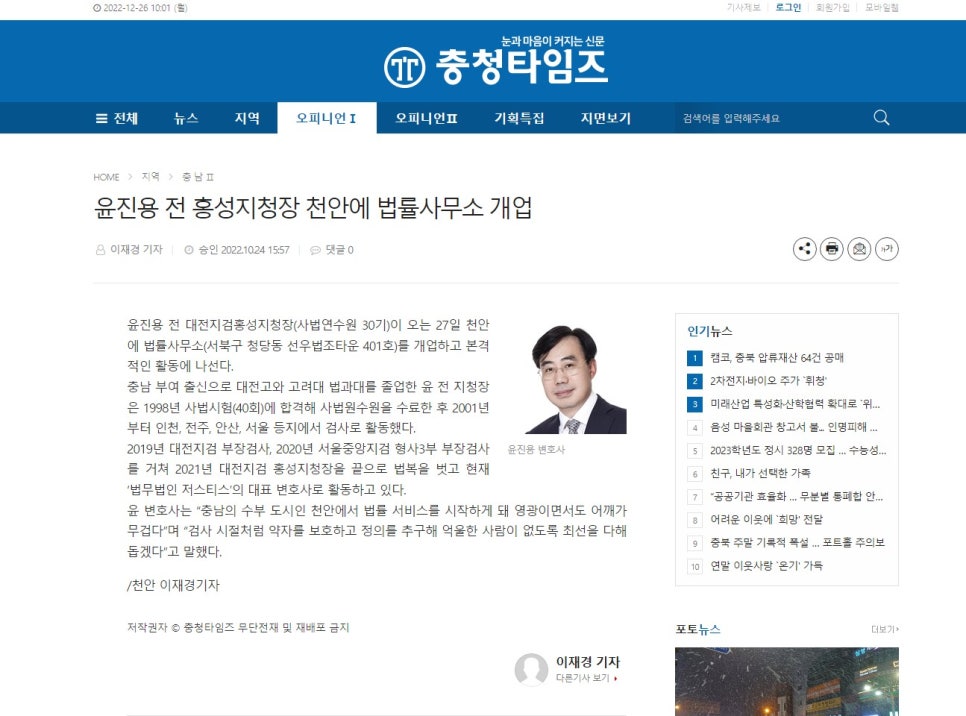Change font size with 가 icon
Screen dimensions: 966x716
pyautogui.click(x=887, y=249)
